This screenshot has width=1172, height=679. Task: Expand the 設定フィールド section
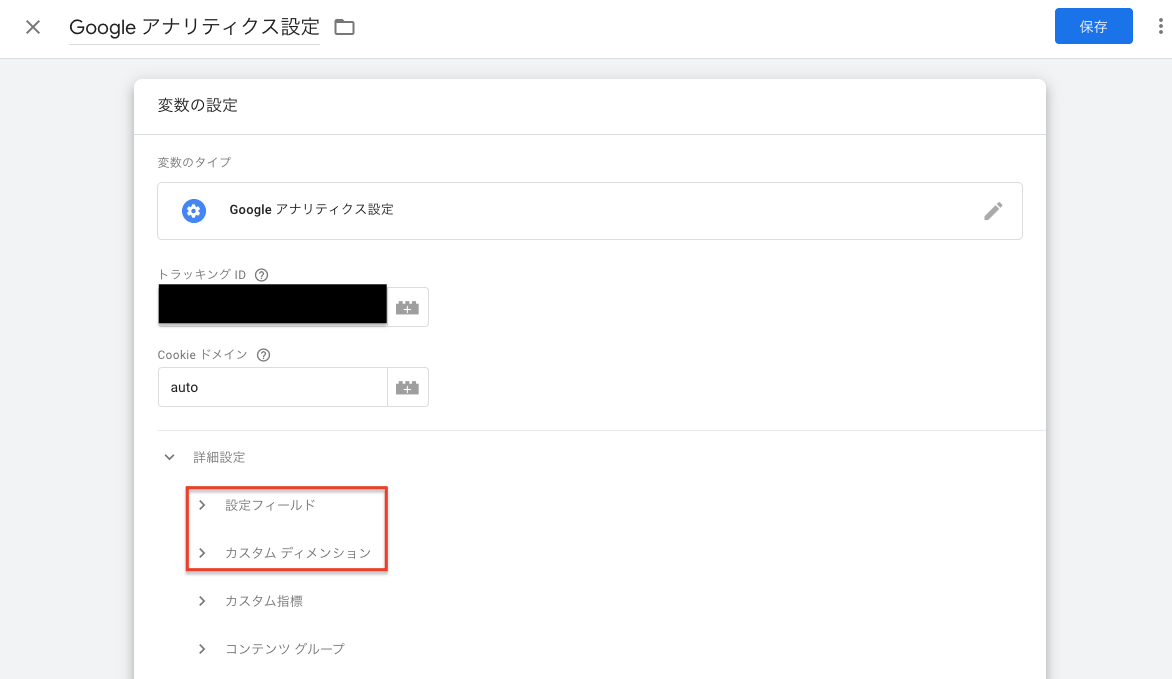pos(258,506)
